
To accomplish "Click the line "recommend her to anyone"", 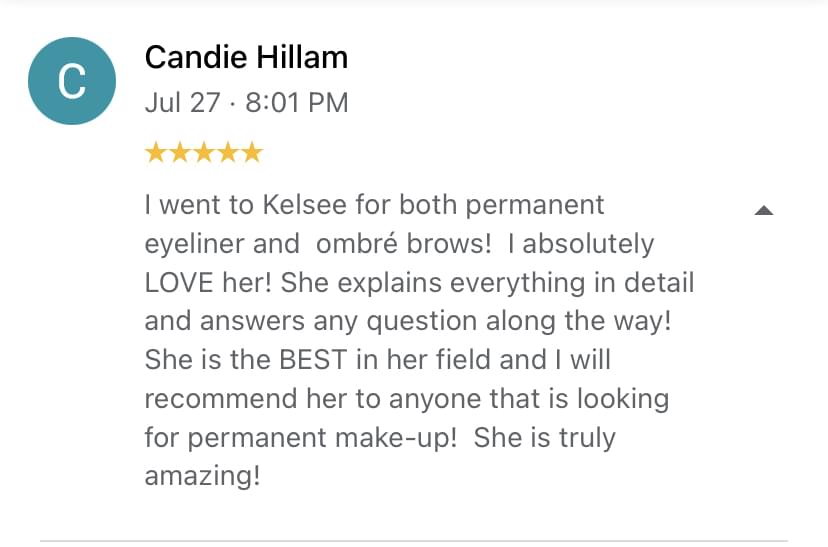I will pyautogui.click(x=406, y=398).
